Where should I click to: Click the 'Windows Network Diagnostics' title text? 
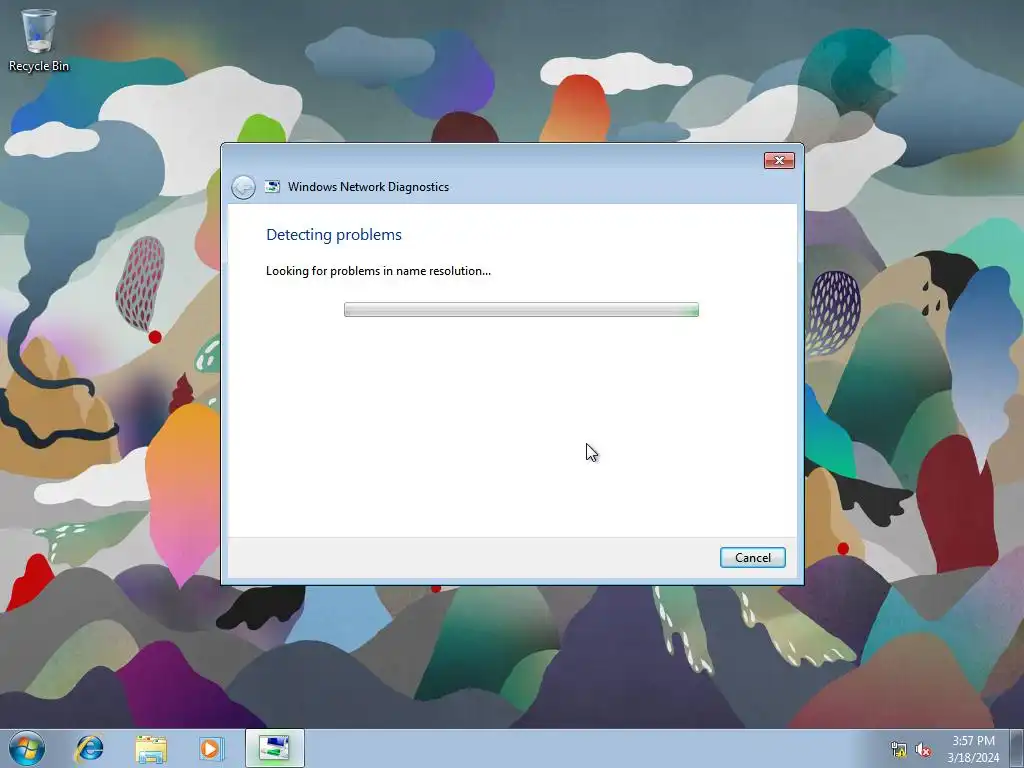[x=368, y=187]
